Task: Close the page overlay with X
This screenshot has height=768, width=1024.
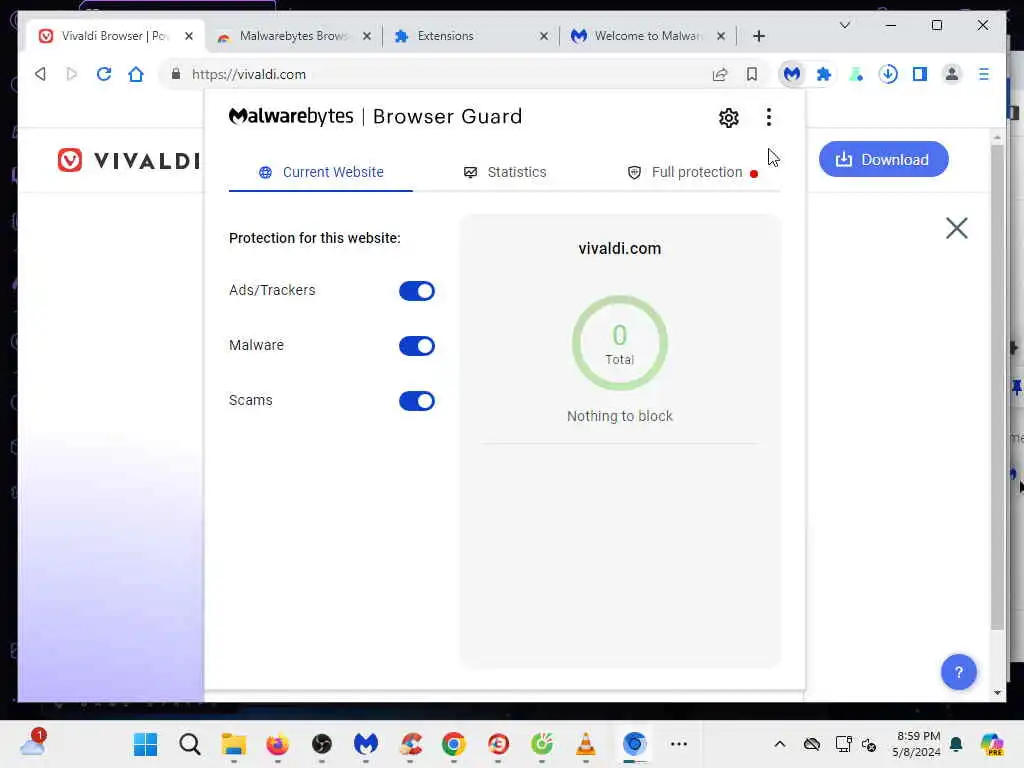Action: pos(957,228)
